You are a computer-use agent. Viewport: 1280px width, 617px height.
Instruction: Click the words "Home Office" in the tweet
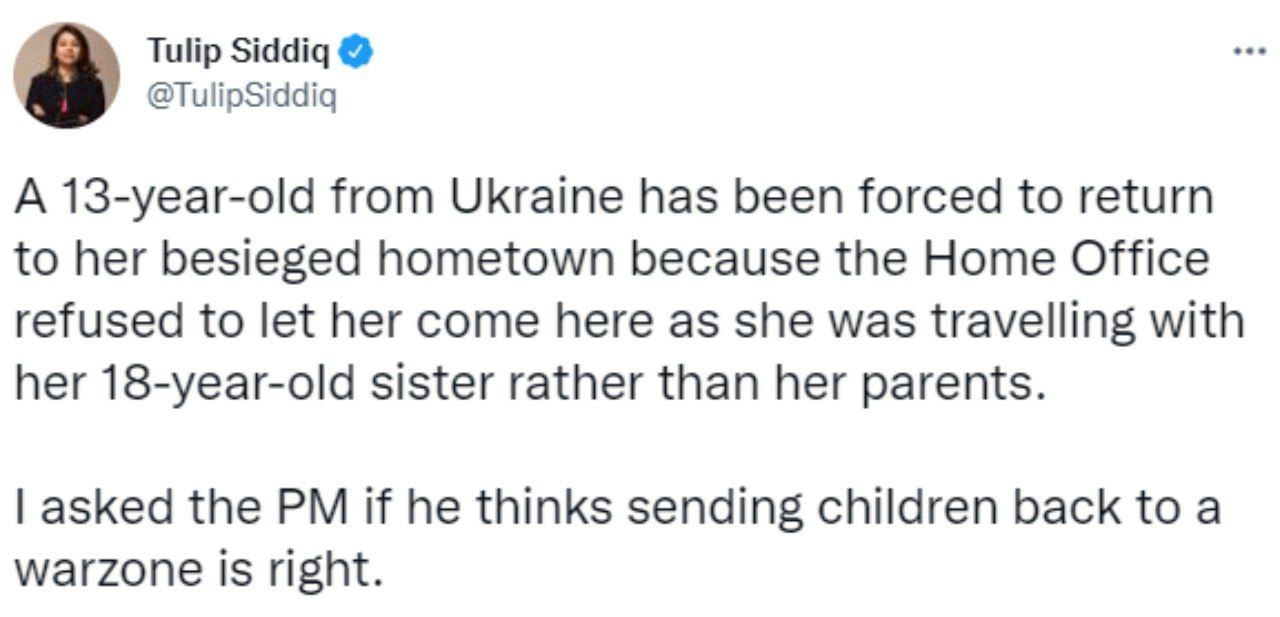click(1065, 260)
